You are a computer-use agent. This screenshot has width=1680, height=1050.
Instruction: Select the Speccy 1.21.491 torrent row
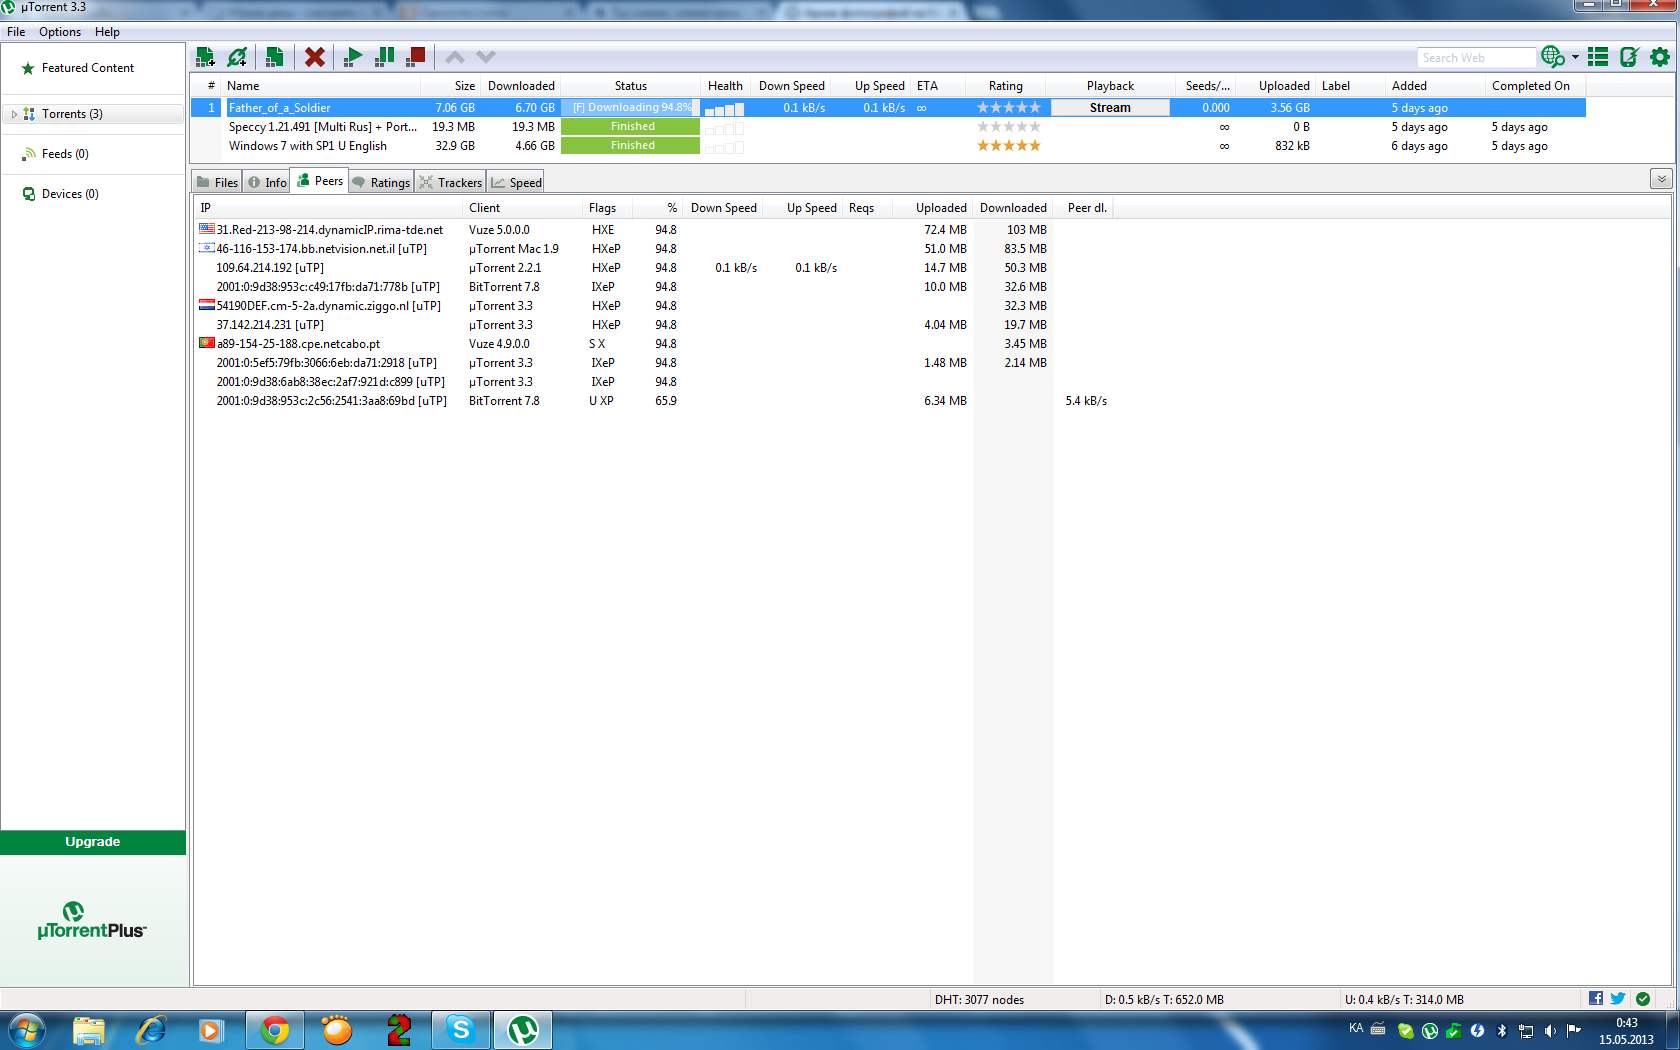pyautogui.click(x=888, y=127)
